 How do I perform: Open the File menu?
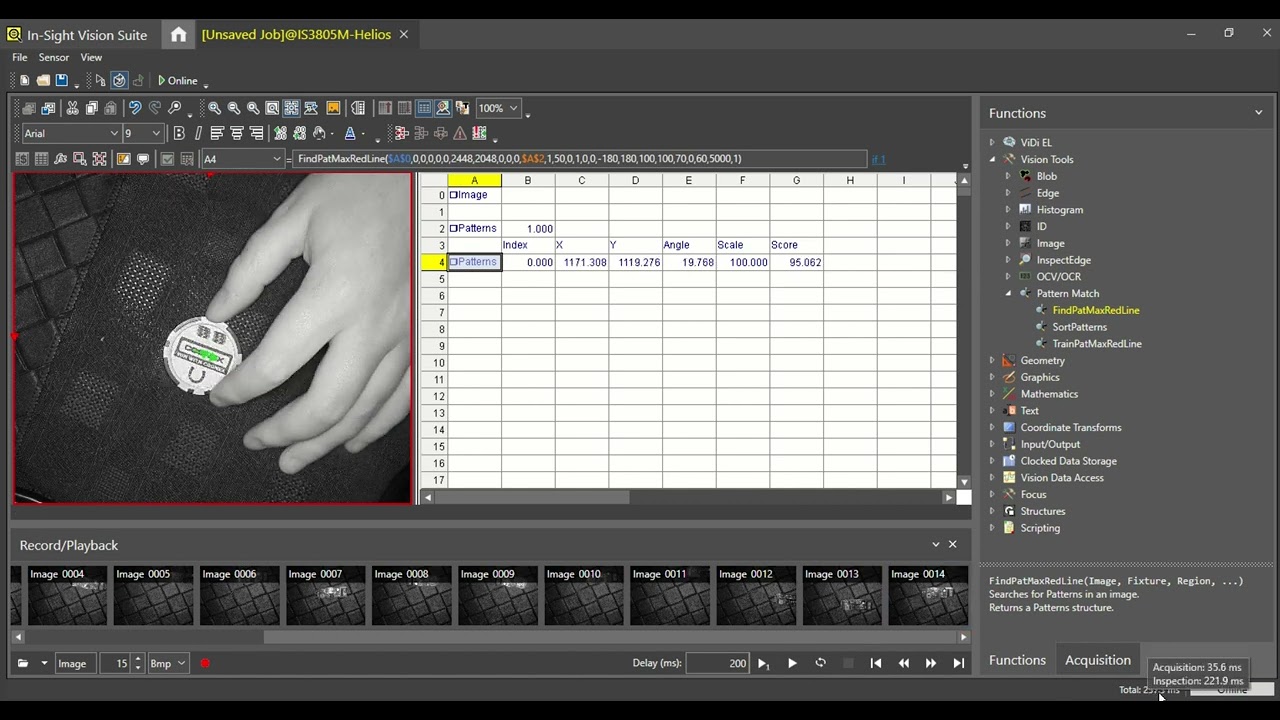tap(20, 57)
